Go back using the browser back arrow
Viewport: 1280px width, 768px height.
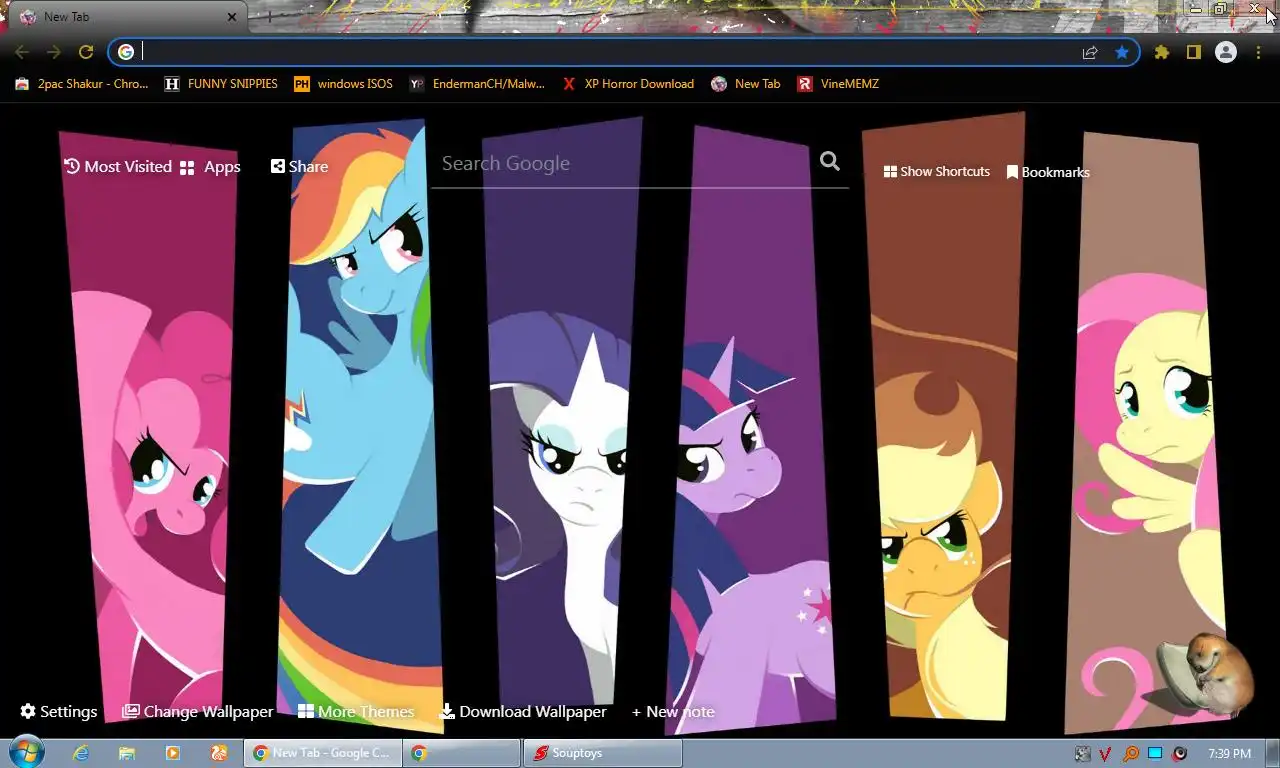coord(22,52)
